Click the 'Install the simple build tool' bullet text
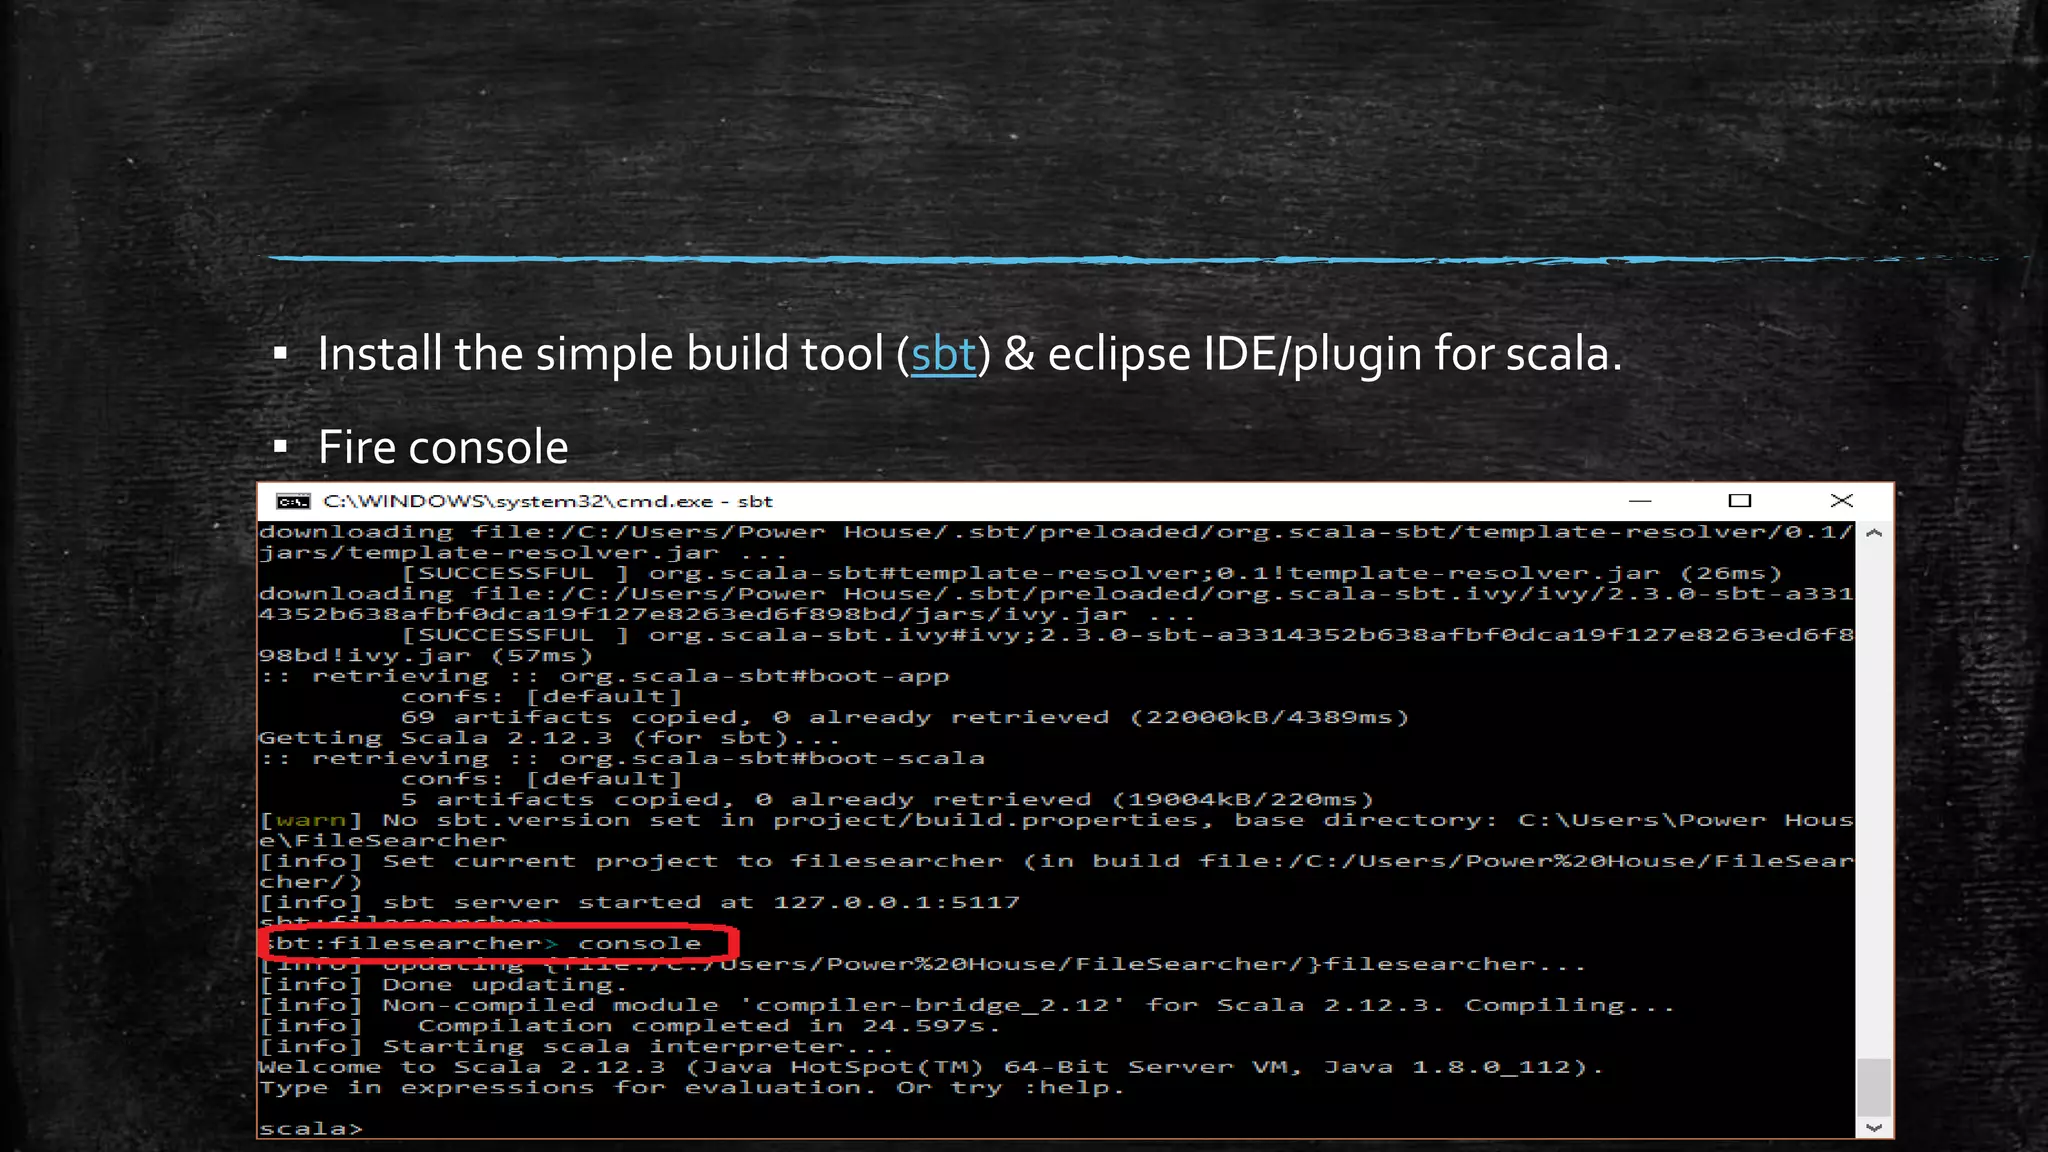 coord(969,354)
